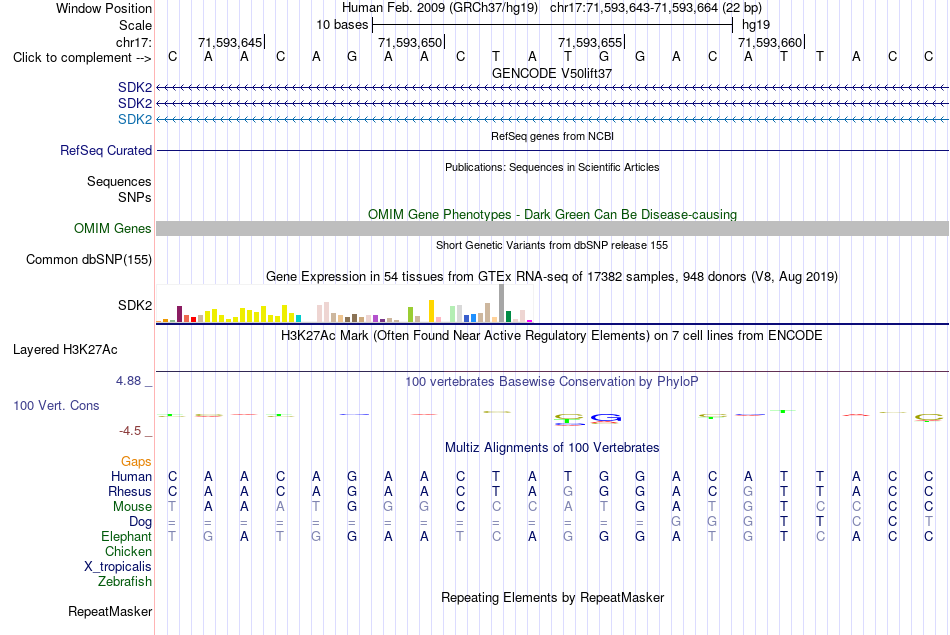Select the X_tropicalis alignment row label
Viewport: 950px width, 635px height.
click(x=118, y=567)
